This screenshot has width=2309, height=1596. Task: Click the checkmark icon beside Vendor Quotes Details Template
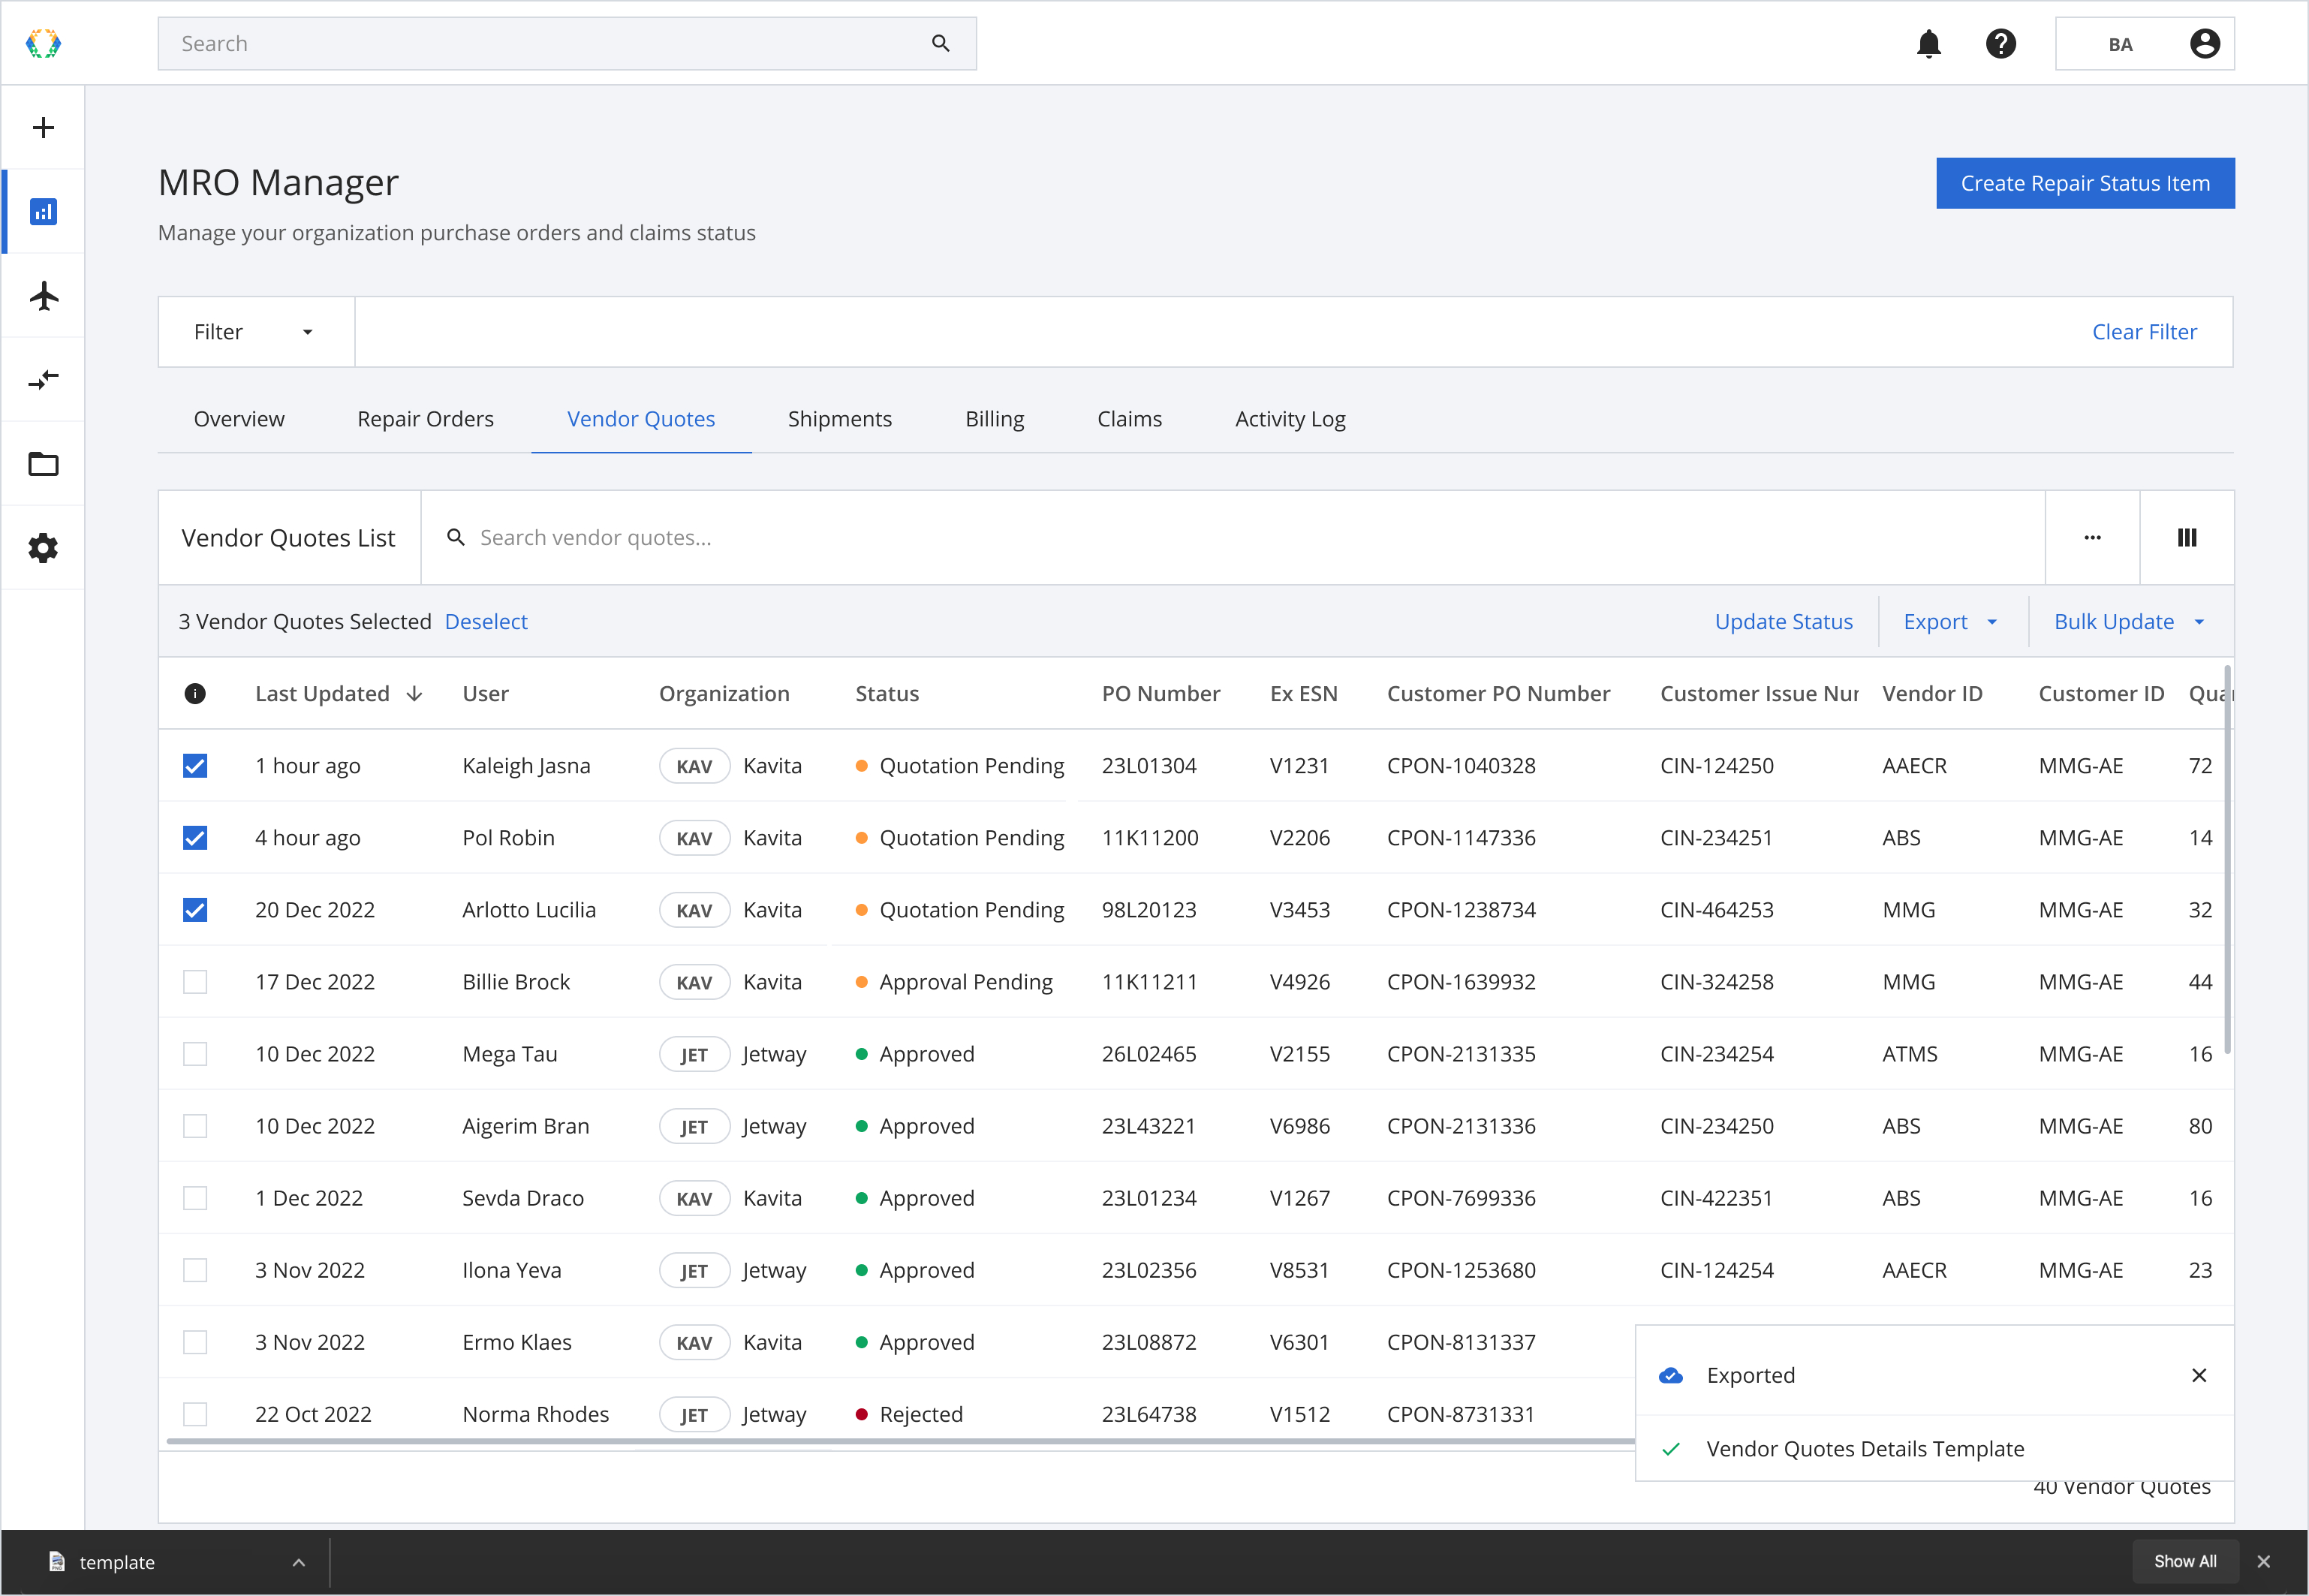1670,1449
